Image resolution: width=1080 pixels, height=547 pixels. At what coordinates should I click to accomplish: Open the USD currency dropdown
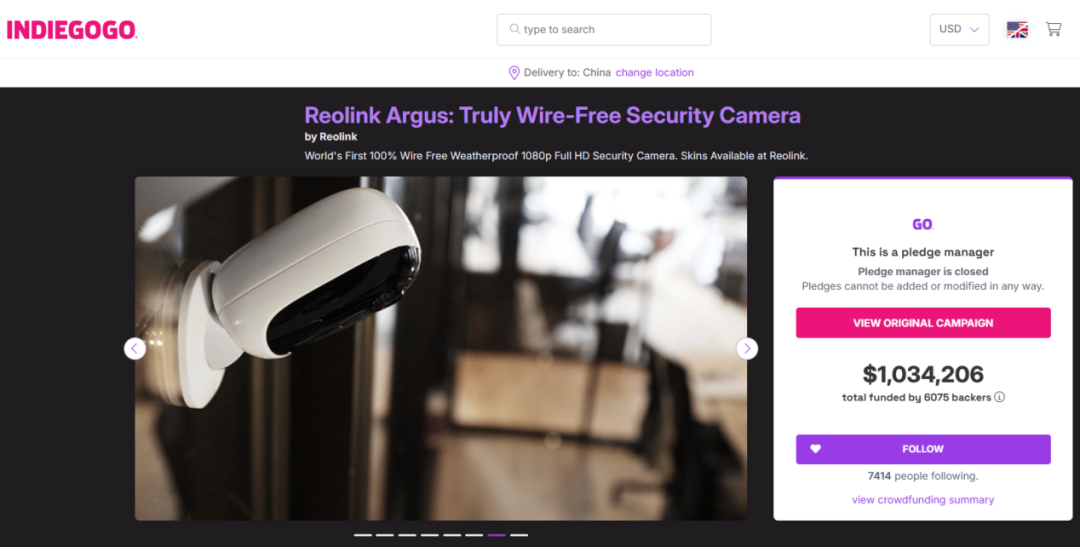(959, 30)
